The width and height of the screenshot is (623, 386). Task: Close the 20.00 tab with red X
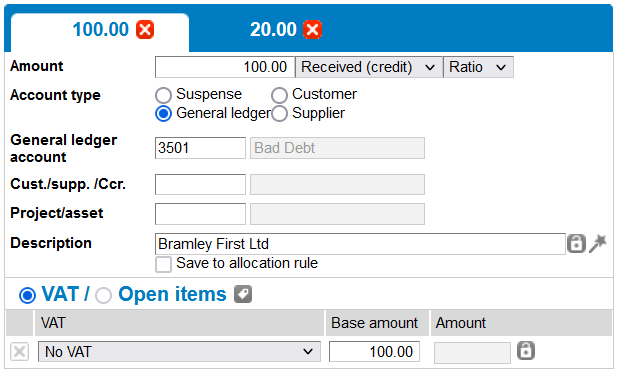(313, 30)
